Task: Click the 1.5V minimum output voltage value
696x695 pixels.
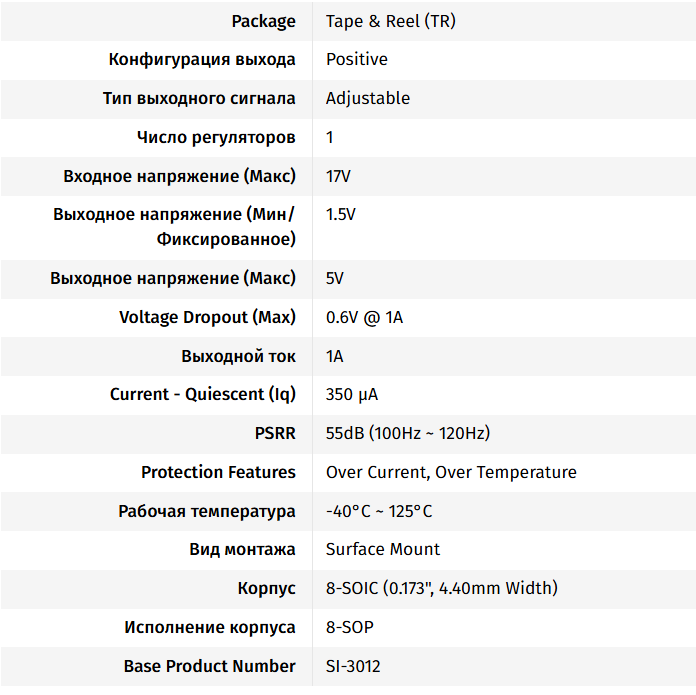Action: point(340,214)
